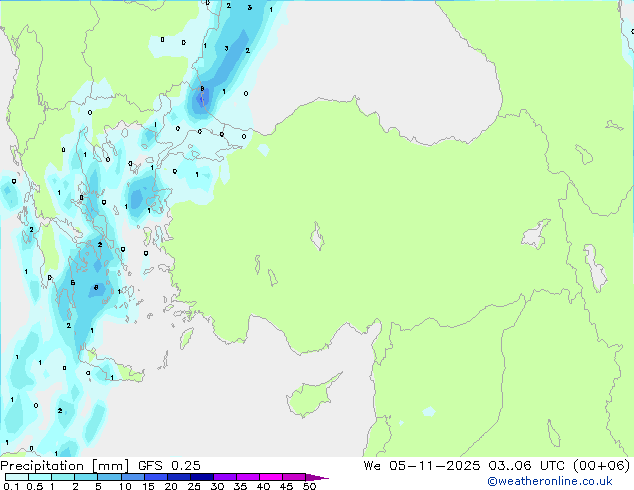The image size is (634, 490).
Task: Click the 10–15 mm legend swatch
Action: [x=132, y=477]
